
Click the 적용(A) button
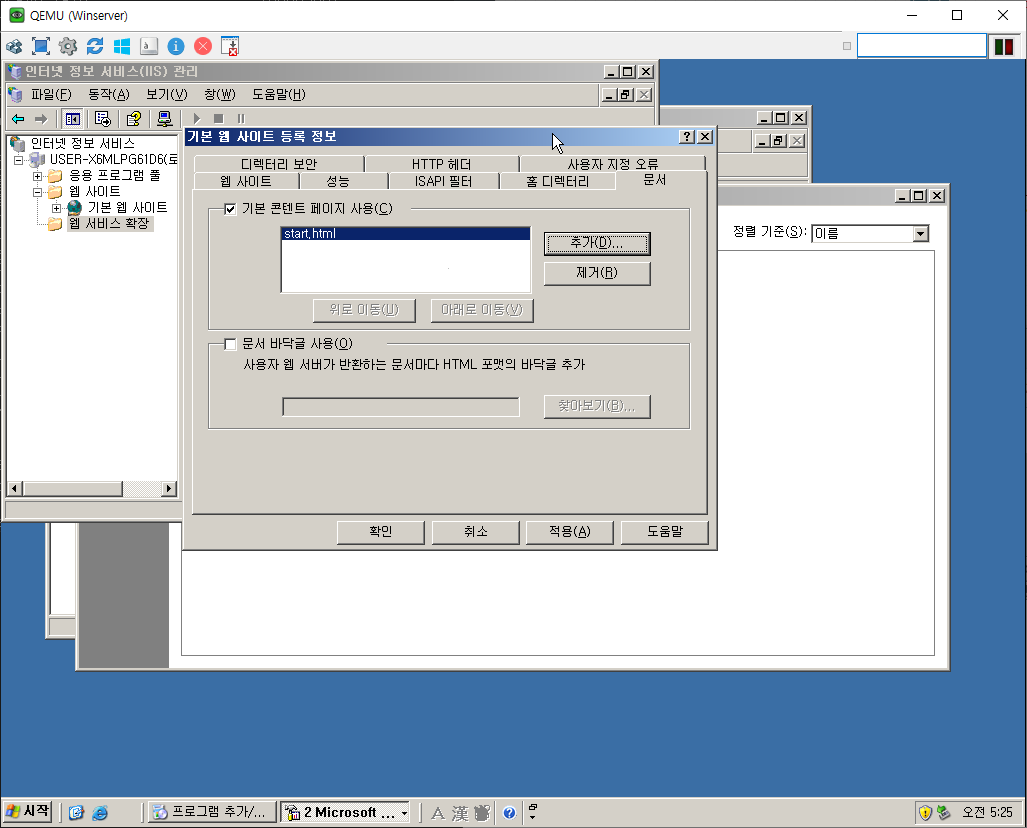point(570,532)
